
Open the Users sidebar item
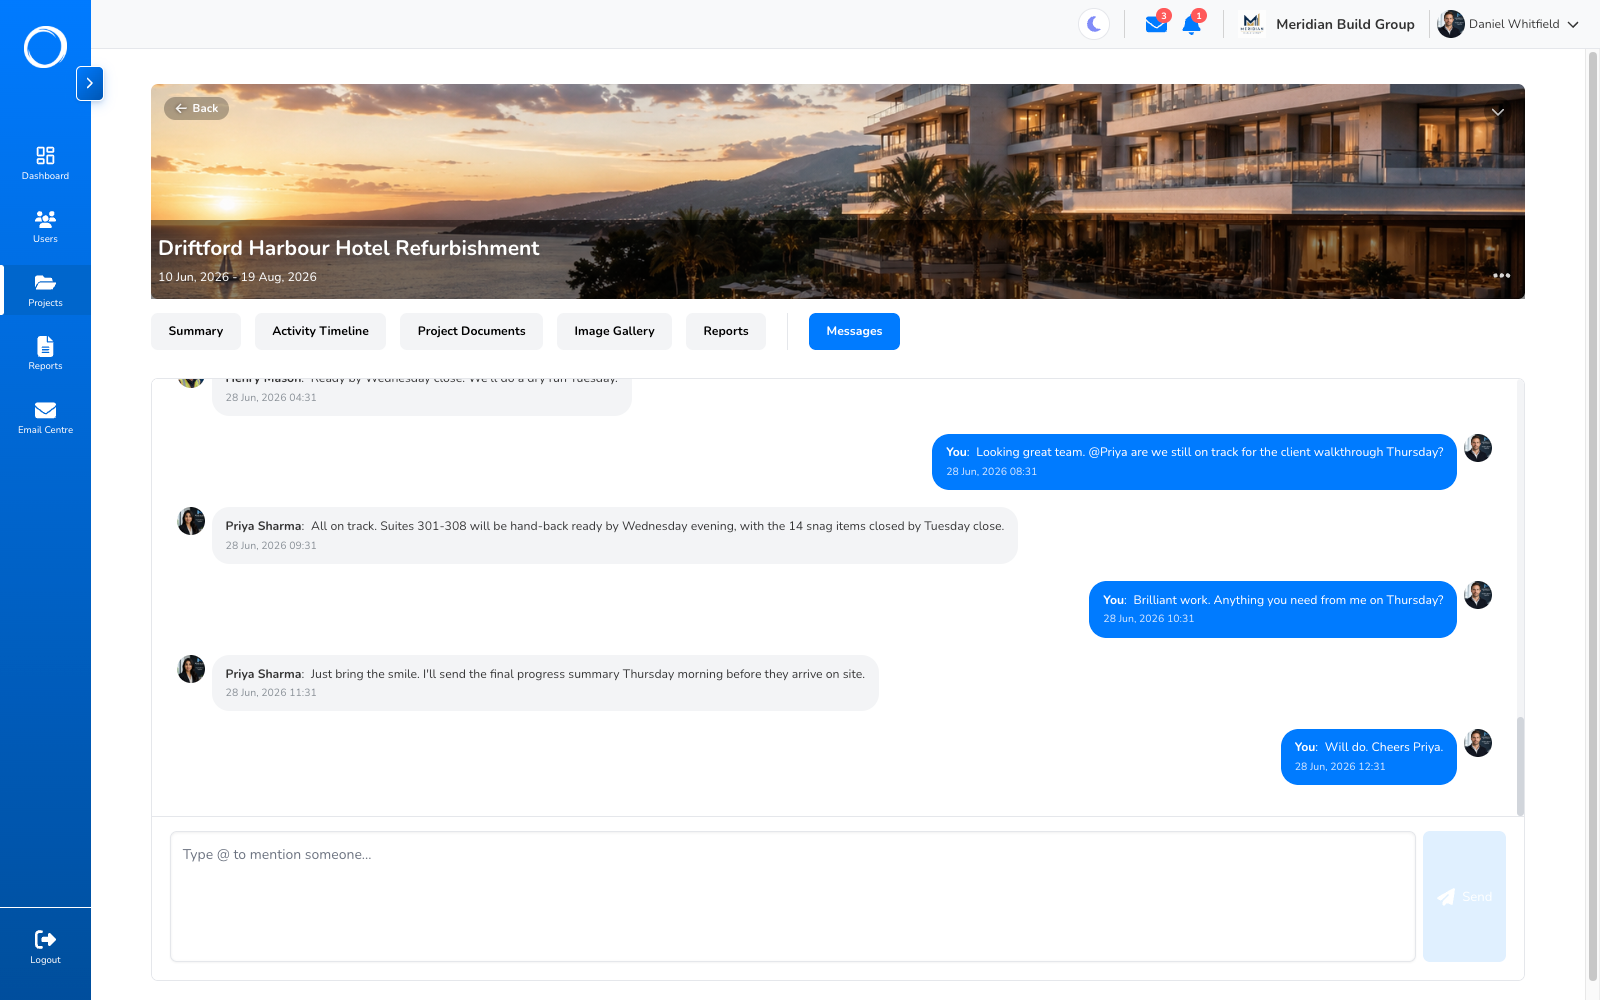pyautogui.click(x=45, y=226)
